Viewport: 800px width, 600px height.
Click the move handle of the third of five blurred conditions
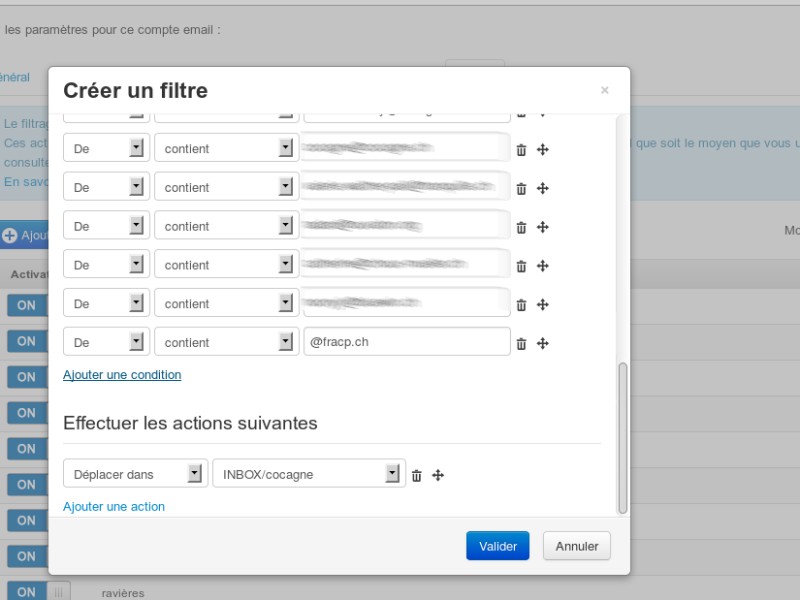(543, 227)
